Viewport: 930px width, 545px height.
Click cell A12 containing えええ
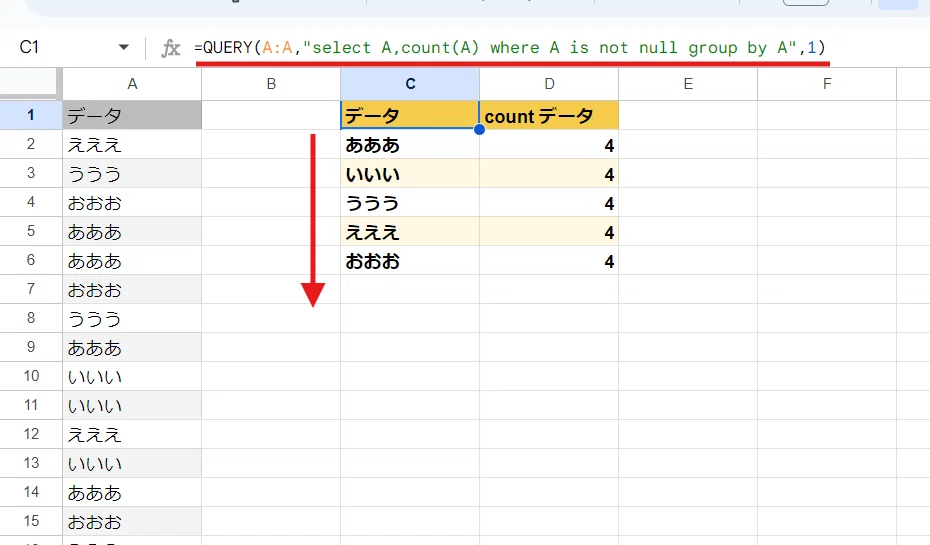pyautogui.click(x=132, y=435)
